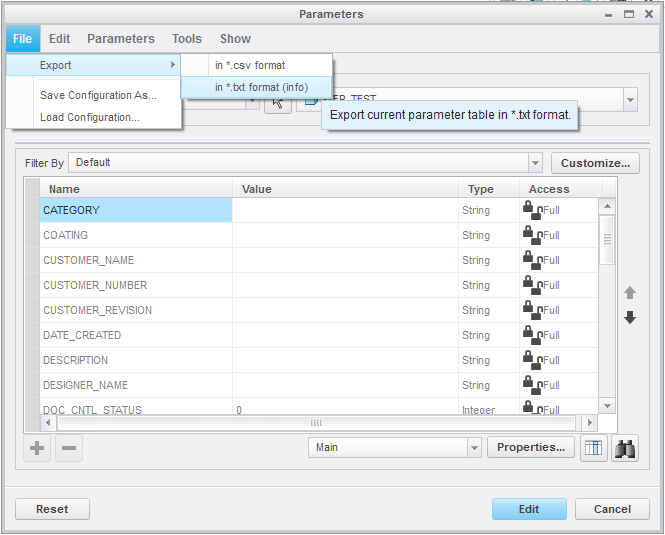Click lock icon in CUSTOMER_REVISION row

coord(532,310)
